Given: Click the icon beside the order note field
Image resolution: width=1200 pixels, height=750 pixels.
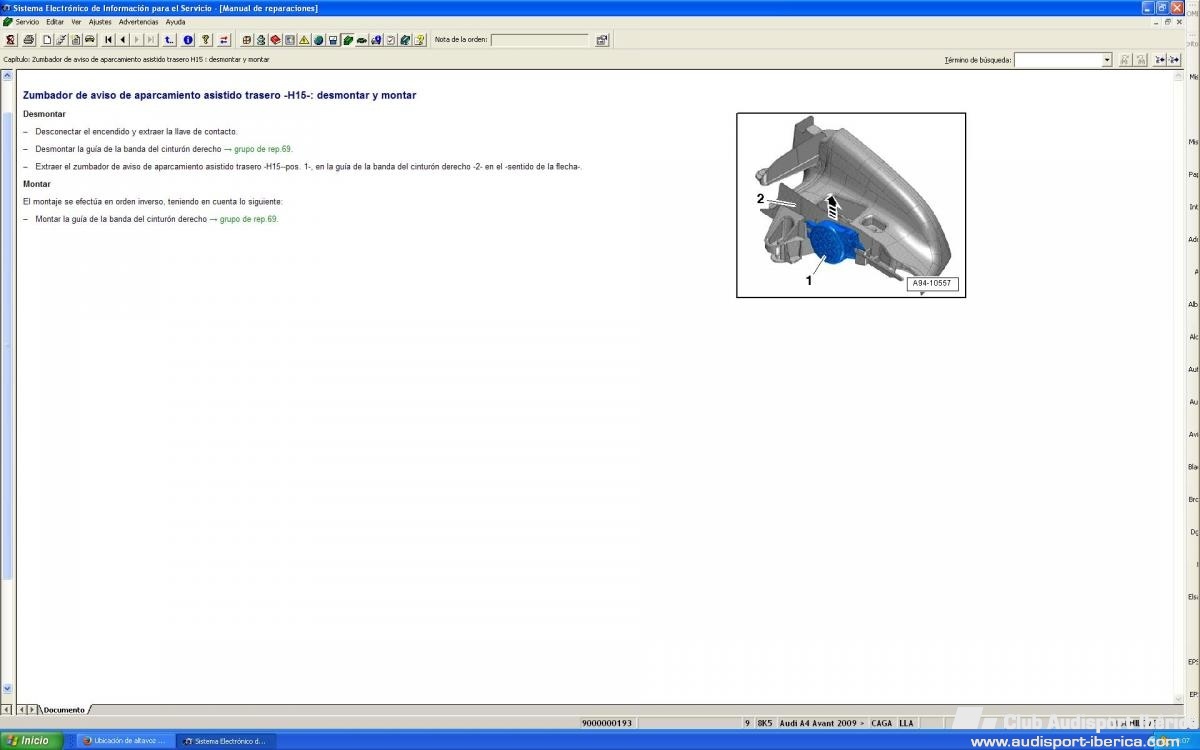Looking at the screenshot, I should (x=602, y=40).
